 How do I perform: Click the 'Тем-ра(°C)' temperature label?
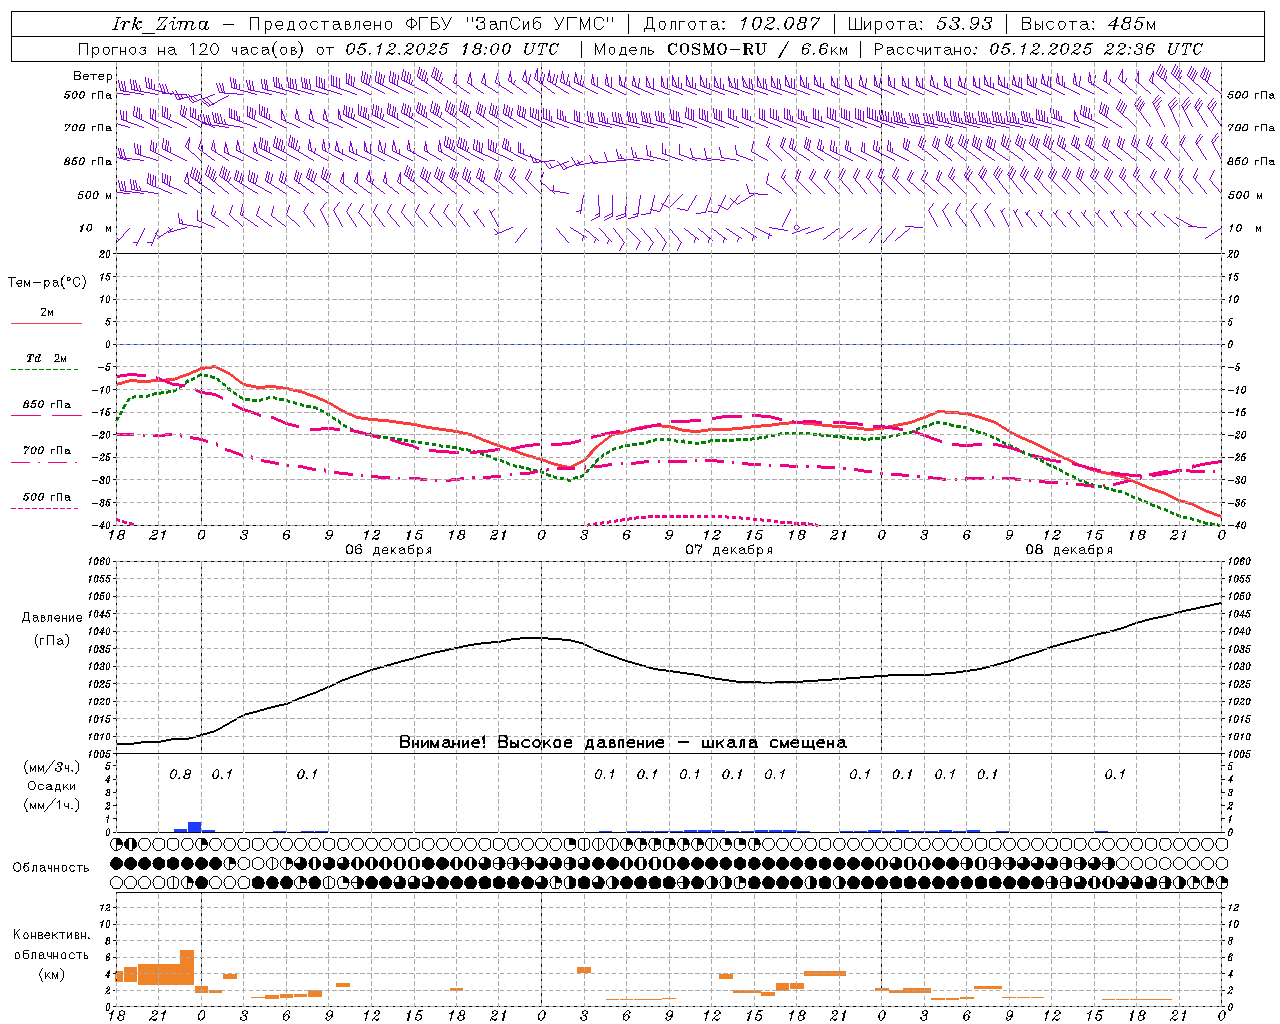(x=47, y=282)
